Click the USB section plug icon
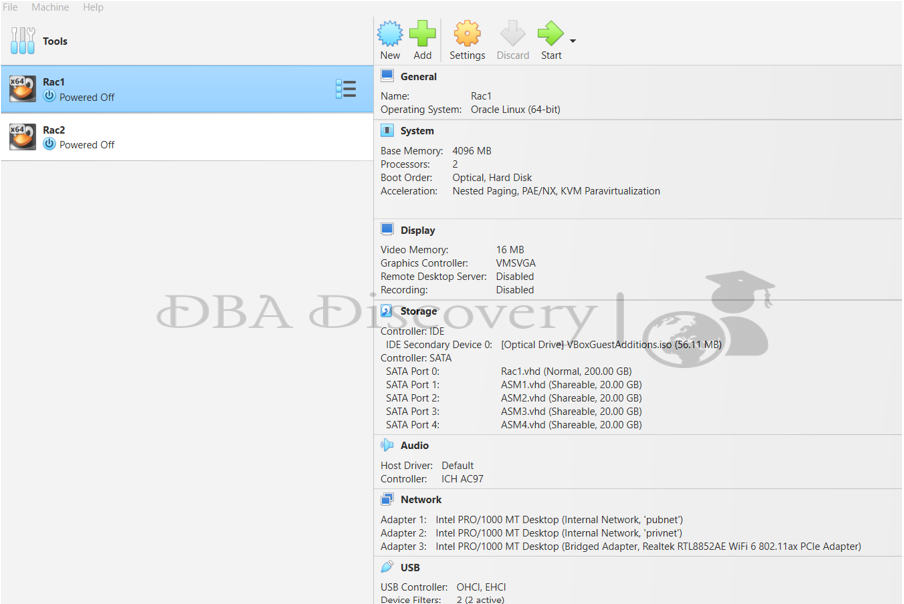Screen dimensions: 904x604 pos(387,567)
